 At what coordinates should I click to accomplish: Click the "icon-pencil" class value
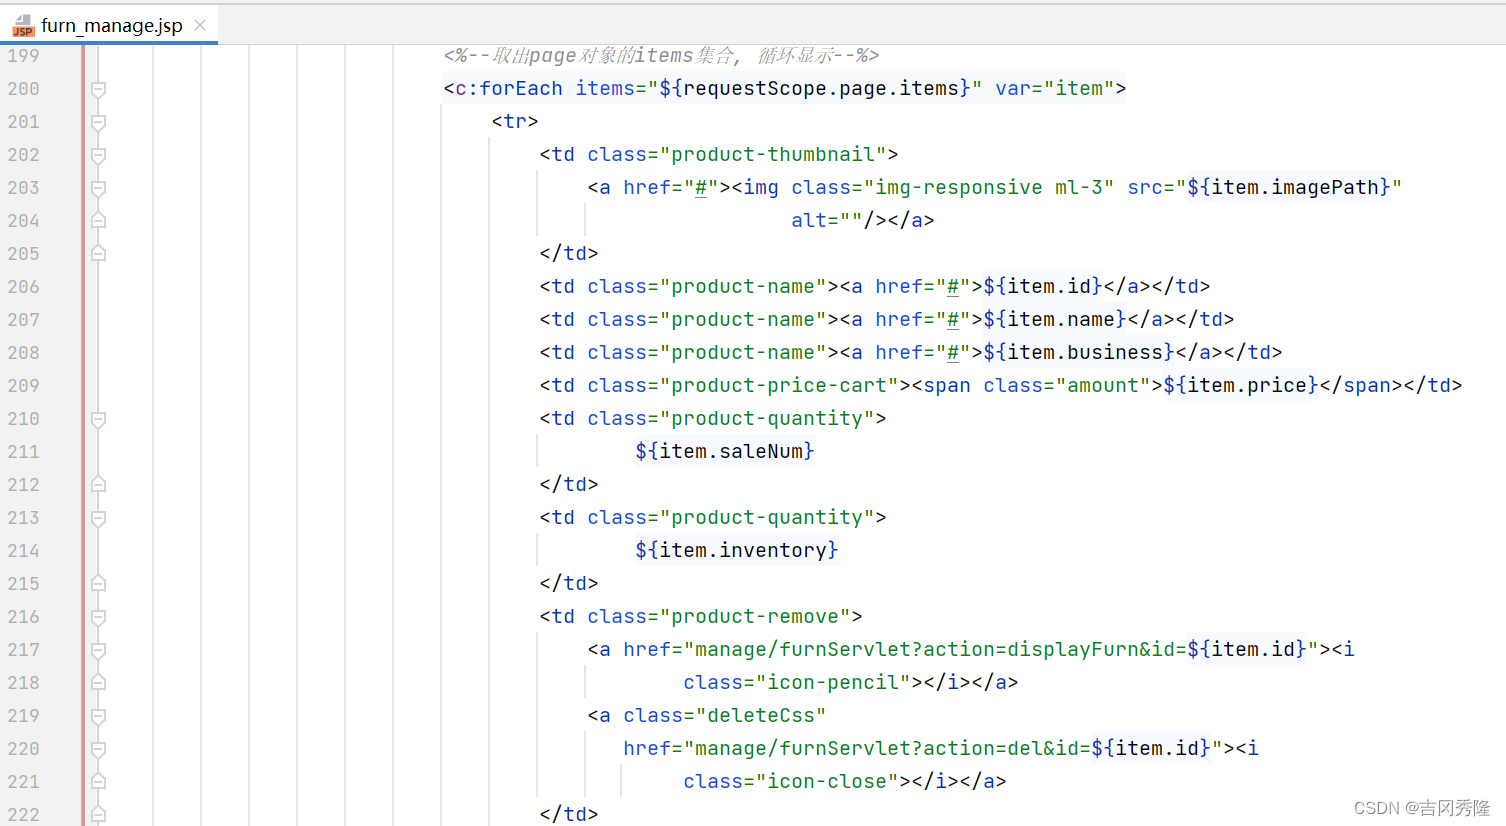pos(833,683)
